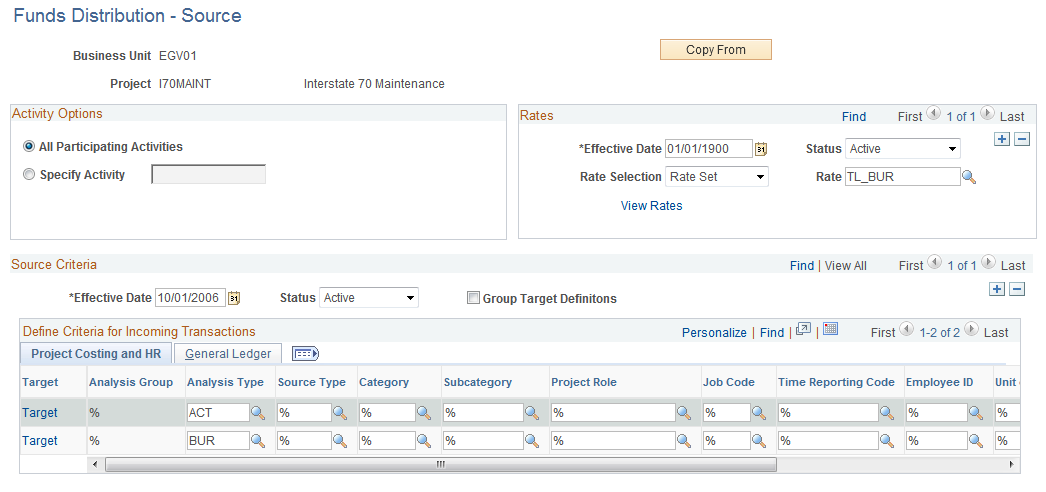Look up Job Code in ACT row
The width and height of the screenshot is (1046, 492).
pos(759,413)
